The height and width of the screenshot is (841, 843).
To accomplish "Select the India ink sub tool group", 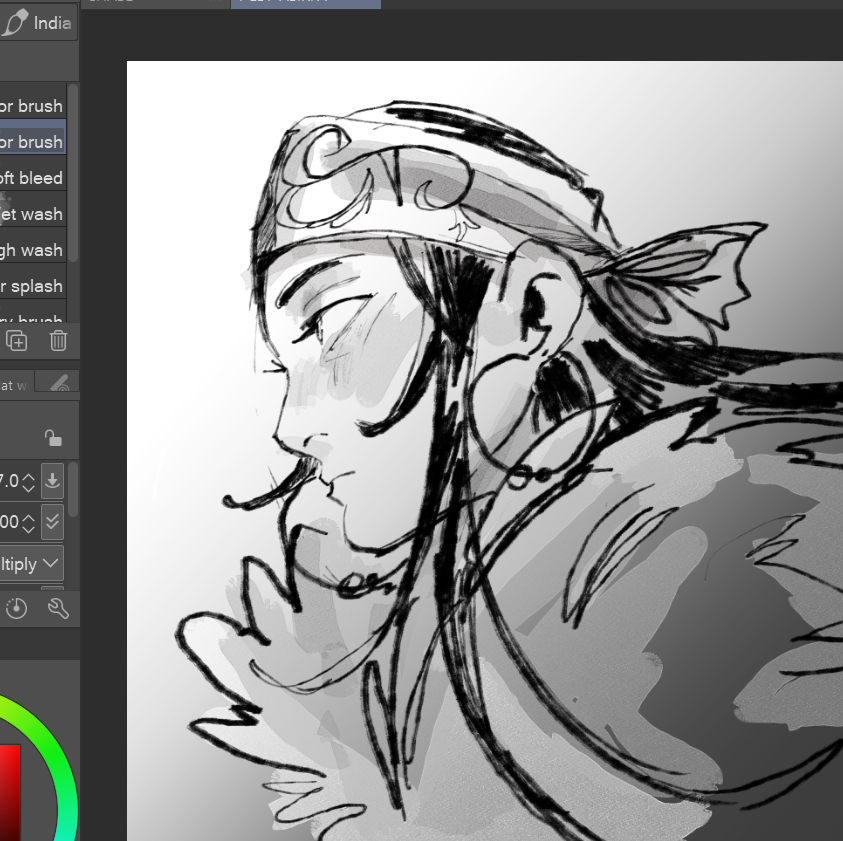I will (x=37, y=23).
